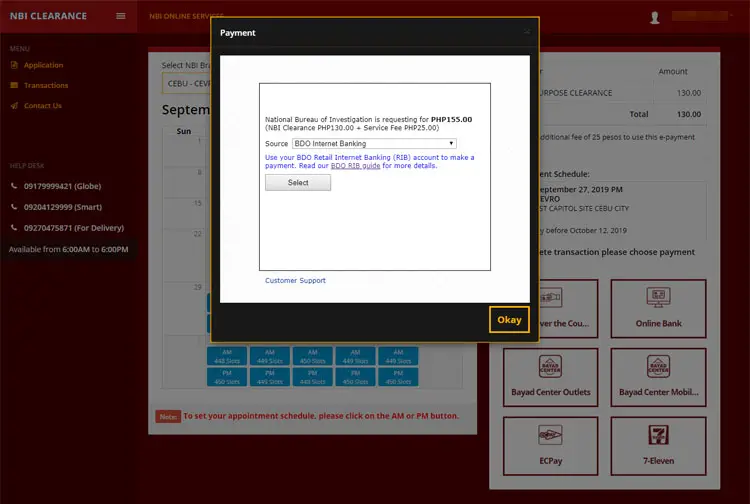This screenshot has height=504, width=750.
Task: Choose the Bayad Center Mobile payment option
Action: [658, 377]
